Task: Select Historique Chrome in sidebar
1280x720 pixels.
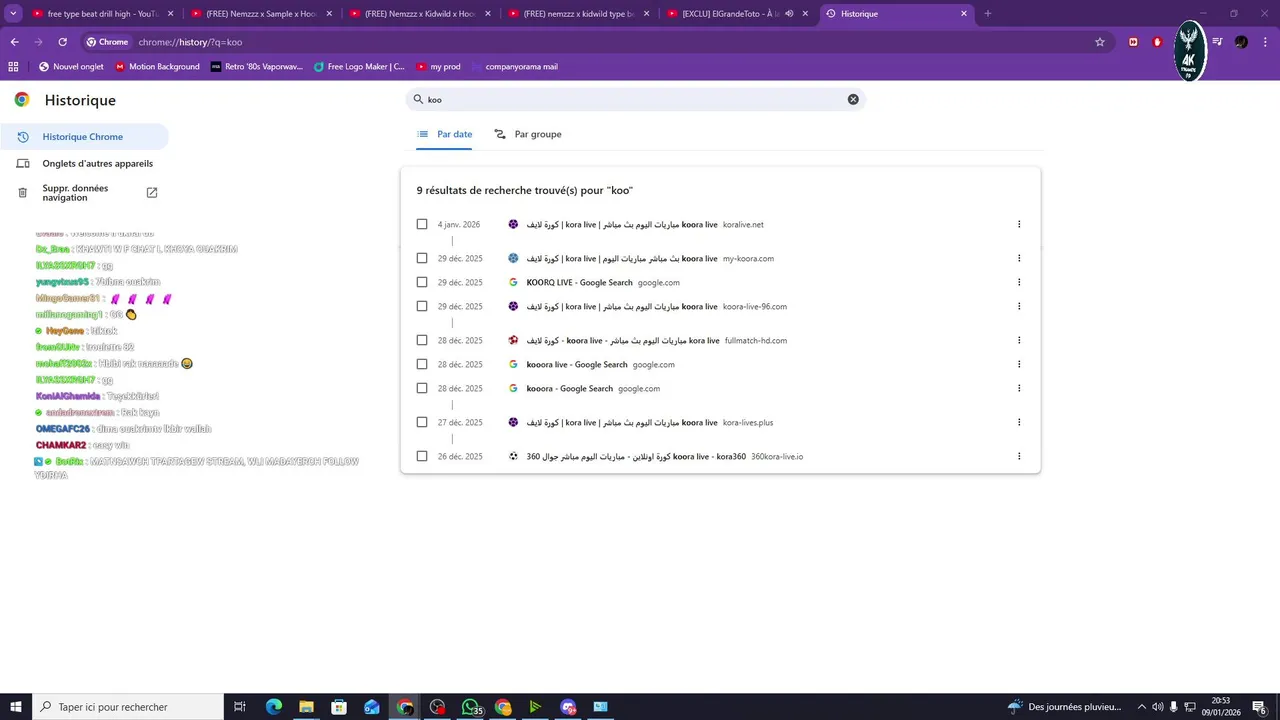Action: pos(84,137)
